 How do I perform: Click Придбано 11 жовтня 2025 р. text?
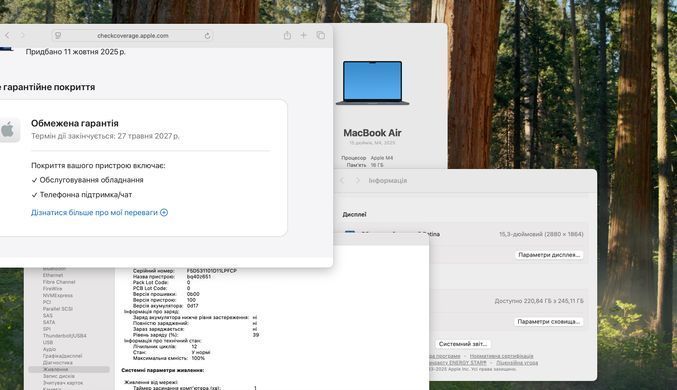pos(76,52)
